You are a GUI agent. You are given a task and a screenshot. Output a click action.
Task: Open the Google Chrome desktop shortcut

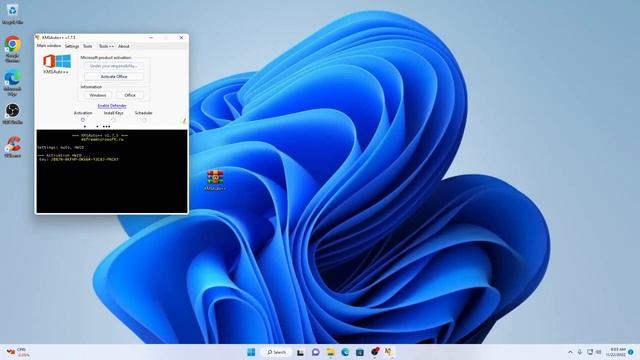click(x=12, y=48)
